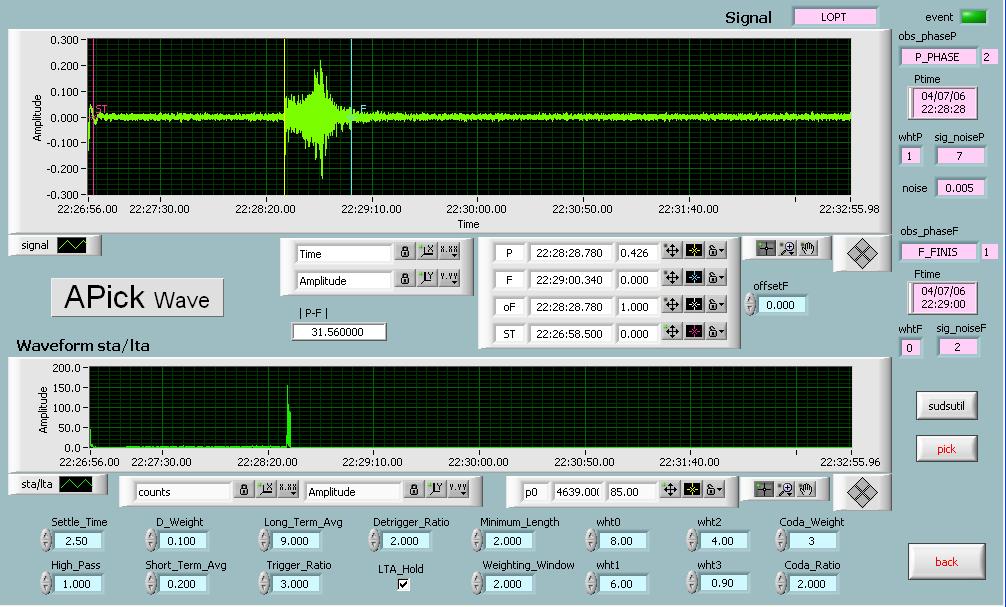
Task: Click the sudsutil button
Action: point(946,406)
